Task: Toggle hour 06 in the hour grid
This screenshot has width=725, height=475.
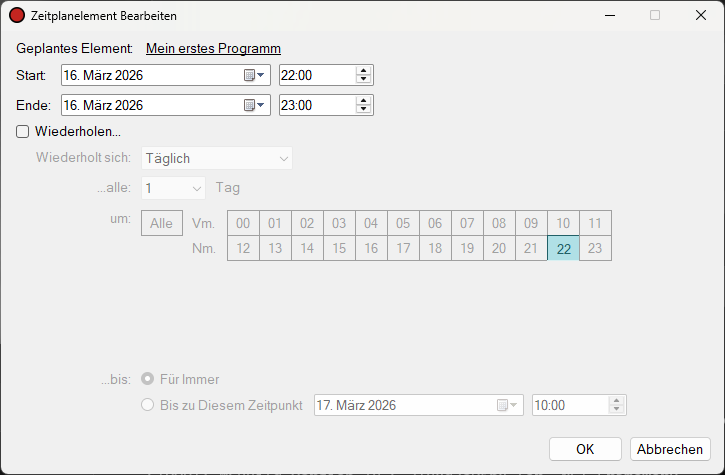Action: (435, 223)
